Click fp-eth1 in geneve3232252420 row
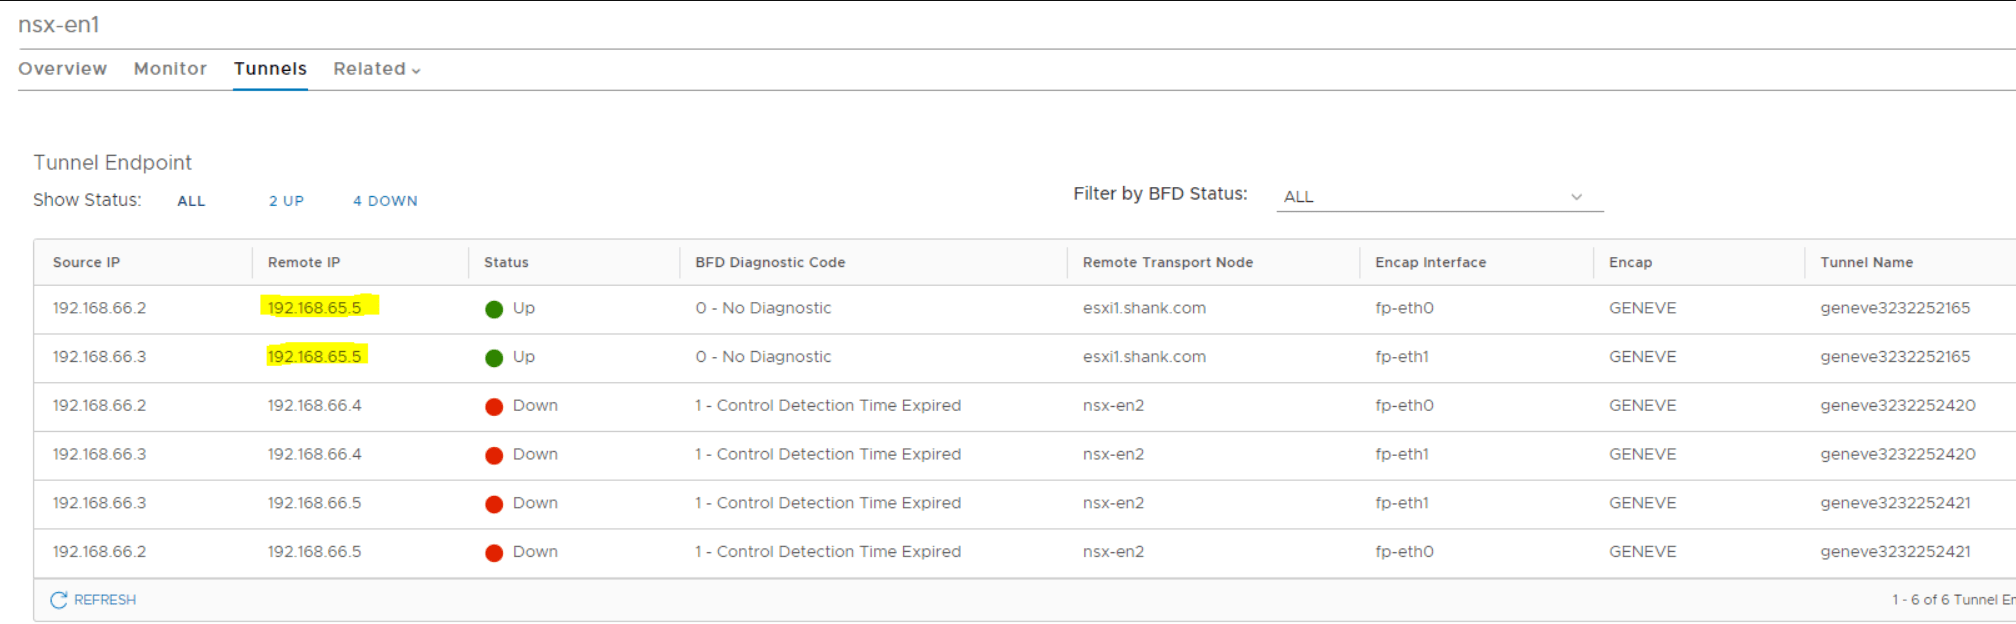Viewport: 2016px width, 624px height. (x=1402, y=455)
